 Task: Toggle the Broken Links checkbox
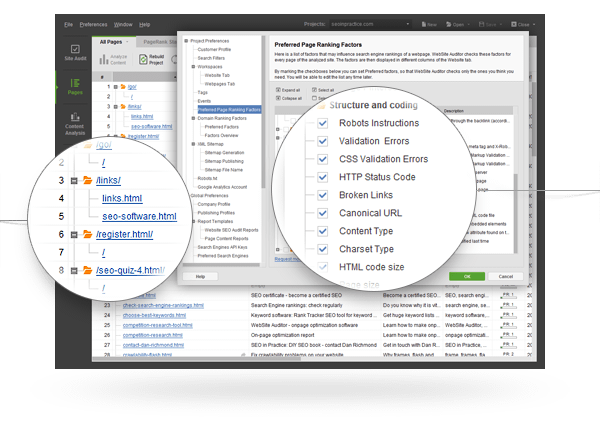point(323,195)
